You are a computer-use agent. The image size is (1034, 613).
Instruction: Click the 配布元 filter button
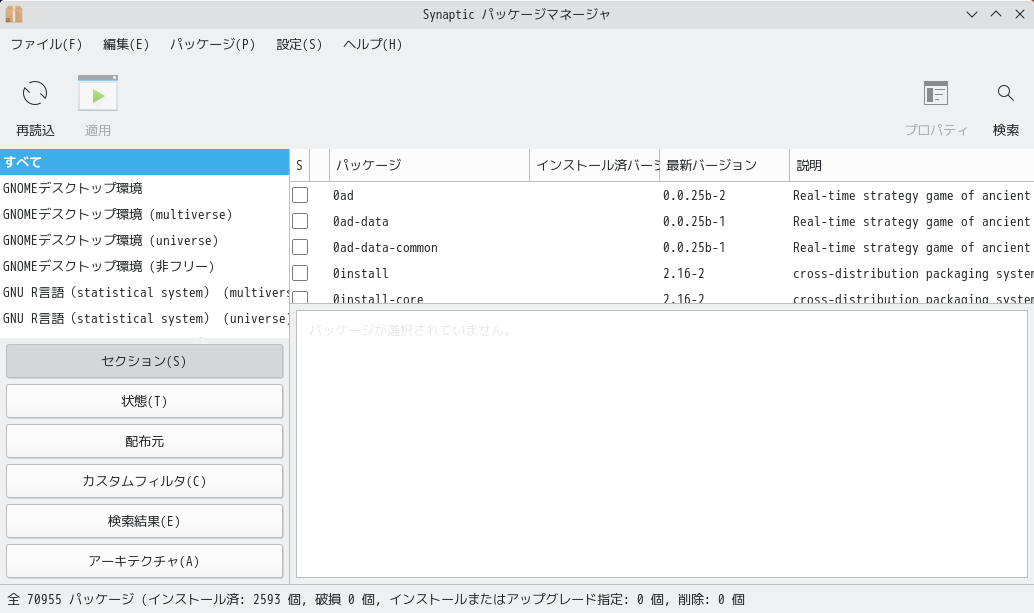pos(144,442)
